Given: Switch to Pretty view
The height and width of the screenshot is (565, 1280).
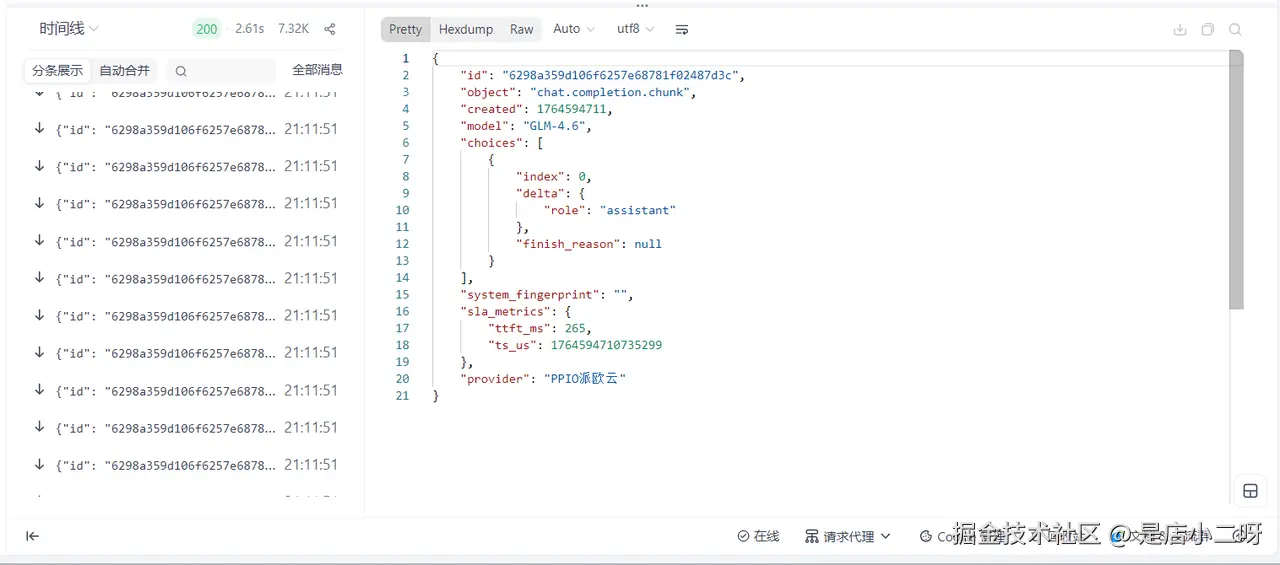Looking at the screenshot, I should pos(406,29).
